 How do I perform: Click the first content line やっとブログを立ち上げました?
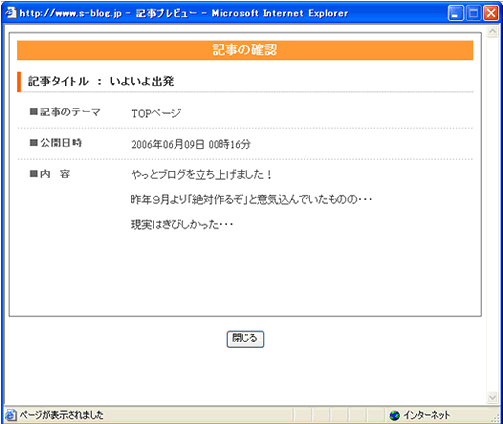[x=201, y=175]
